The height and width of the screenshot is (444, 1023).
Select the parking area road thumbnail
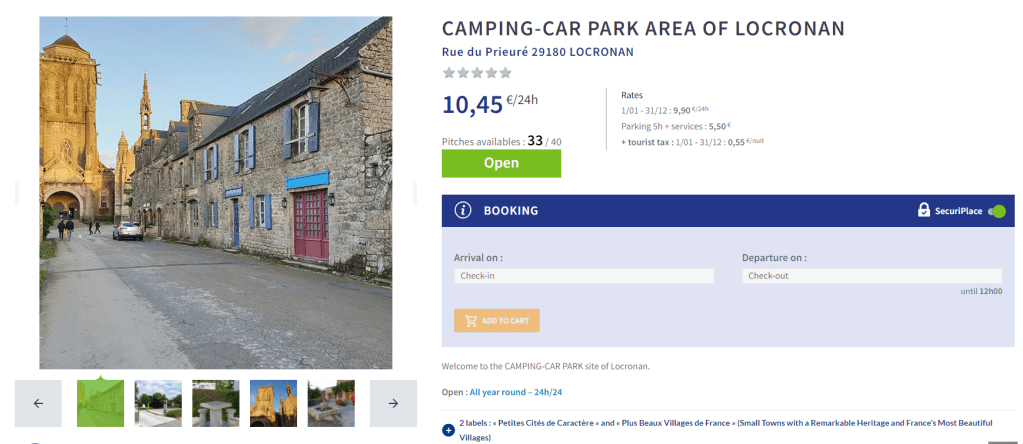click(x=158, y=403)
